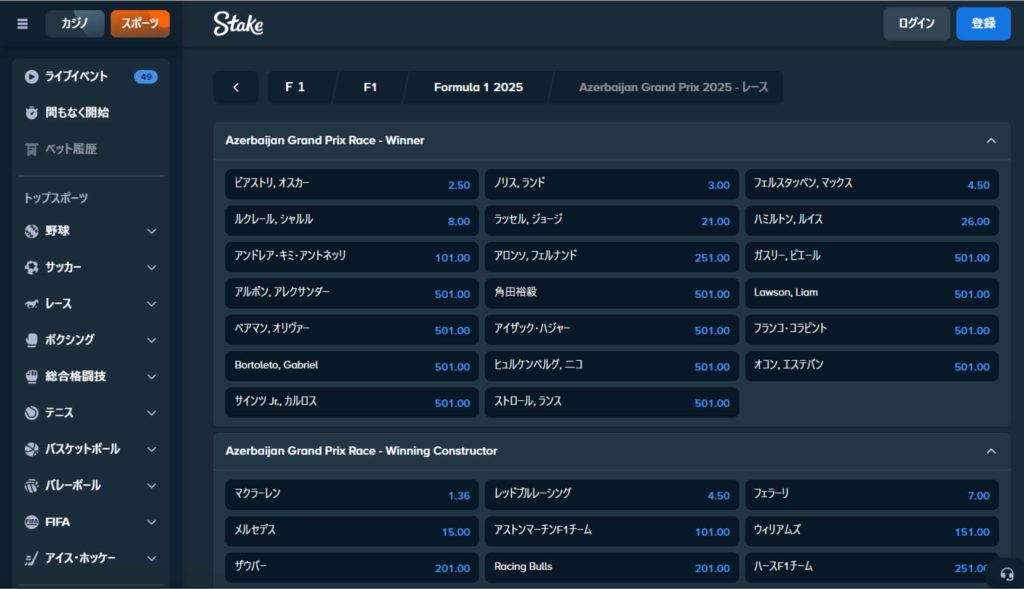Click the racing (レース) horse icon

(31, 304)
